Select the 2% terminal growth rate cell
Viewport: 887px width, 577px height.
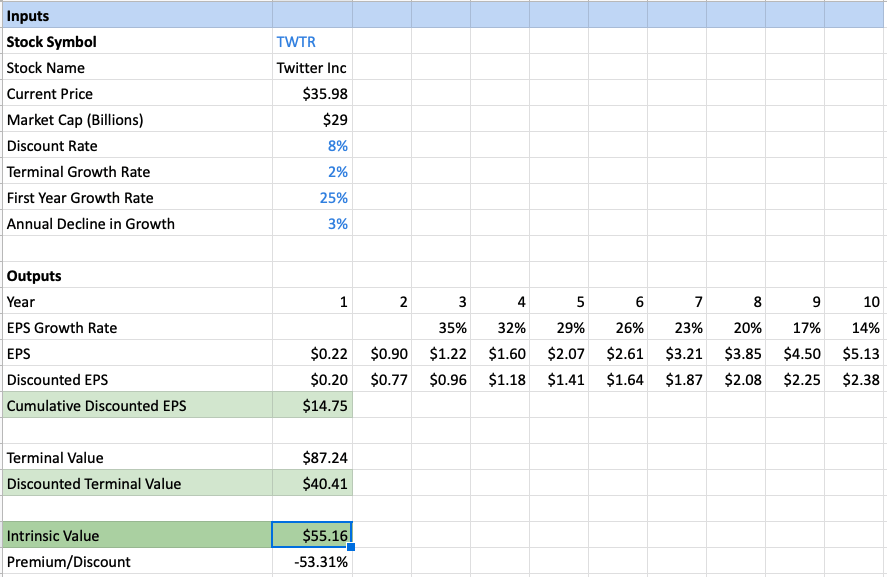(x=312, y=172)
